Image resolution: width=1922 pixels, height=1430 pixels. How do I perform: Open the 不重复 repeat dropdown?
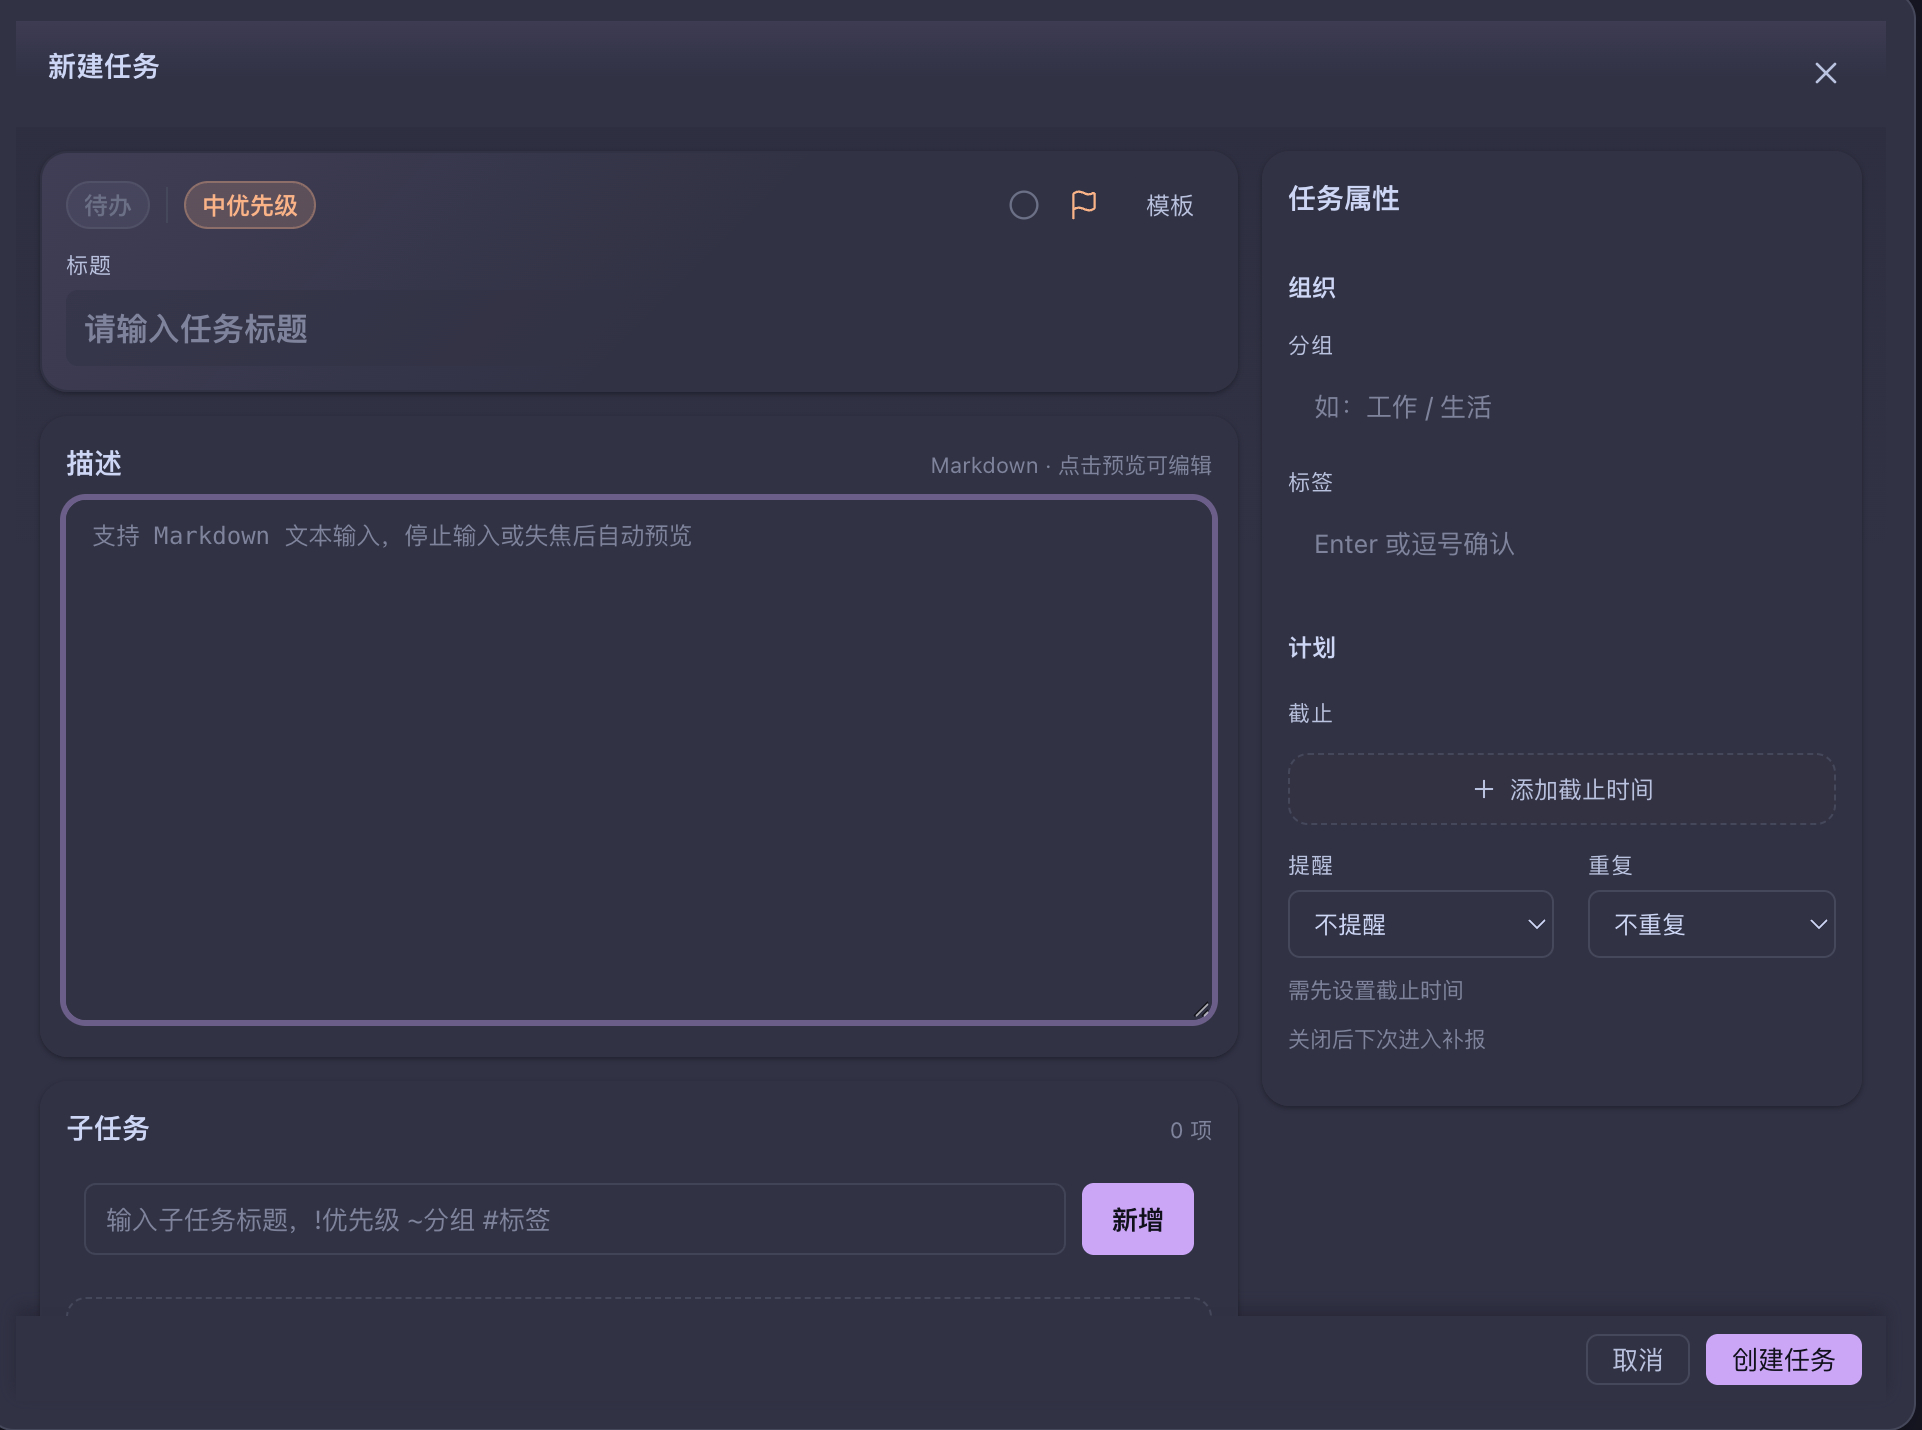(x=1711, y=924)
